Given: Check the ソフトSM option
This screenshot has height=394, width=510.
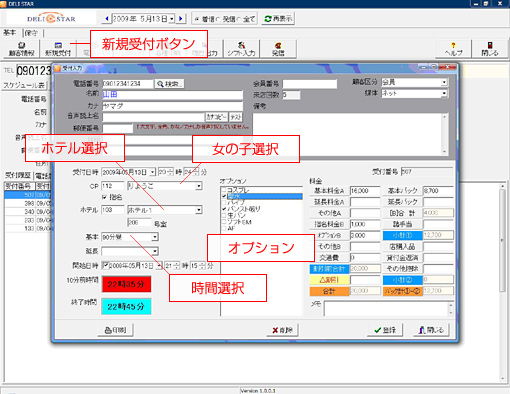Looking at the screenshot, I should click(224, 222).
